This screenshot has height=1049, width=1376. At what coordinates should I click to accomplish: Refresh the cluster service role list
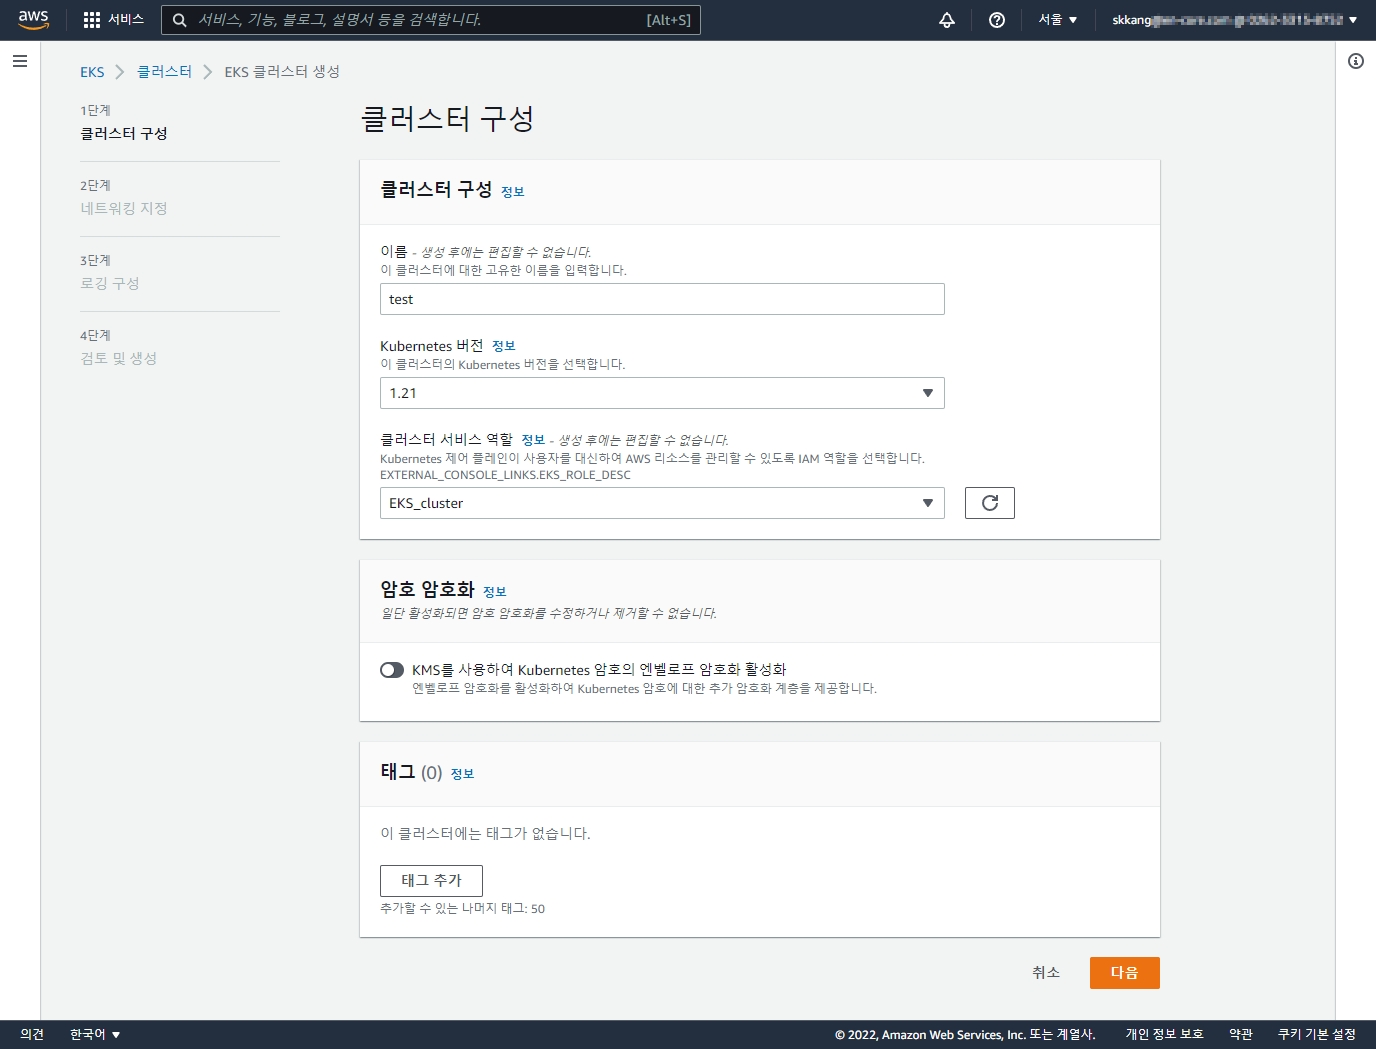click(990, 503)
